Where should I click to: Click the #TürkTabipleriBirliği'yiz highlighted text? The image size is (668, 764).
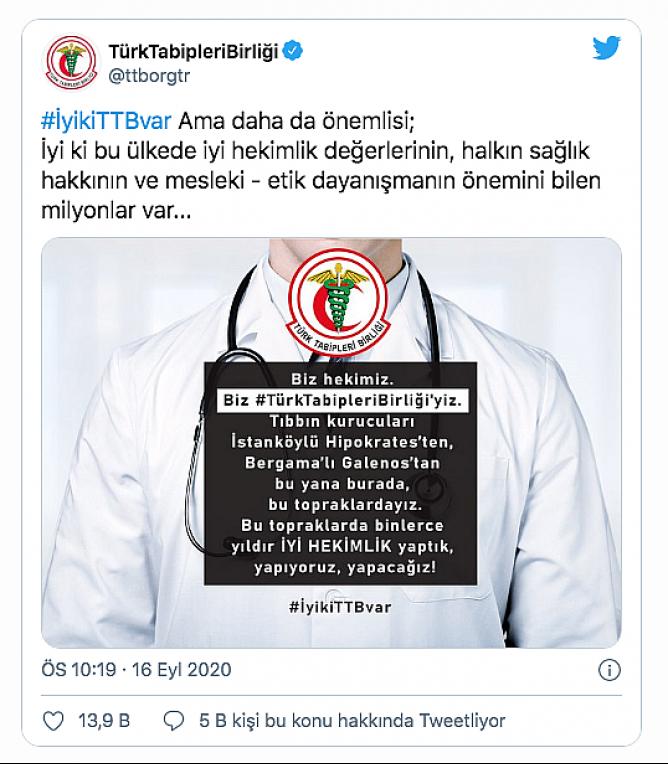pos(343,401)
